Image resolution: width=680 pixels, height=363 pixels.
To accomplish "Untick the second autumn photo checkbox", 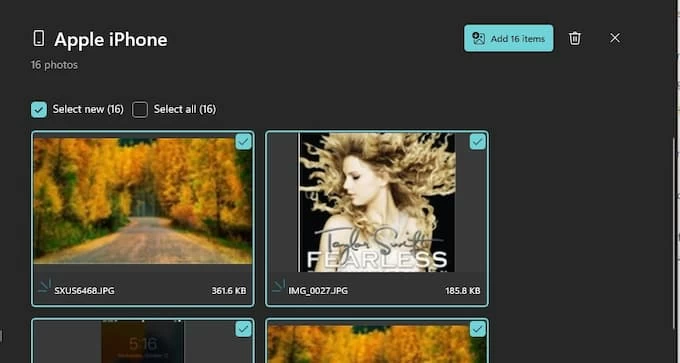I will pos(477,329).
